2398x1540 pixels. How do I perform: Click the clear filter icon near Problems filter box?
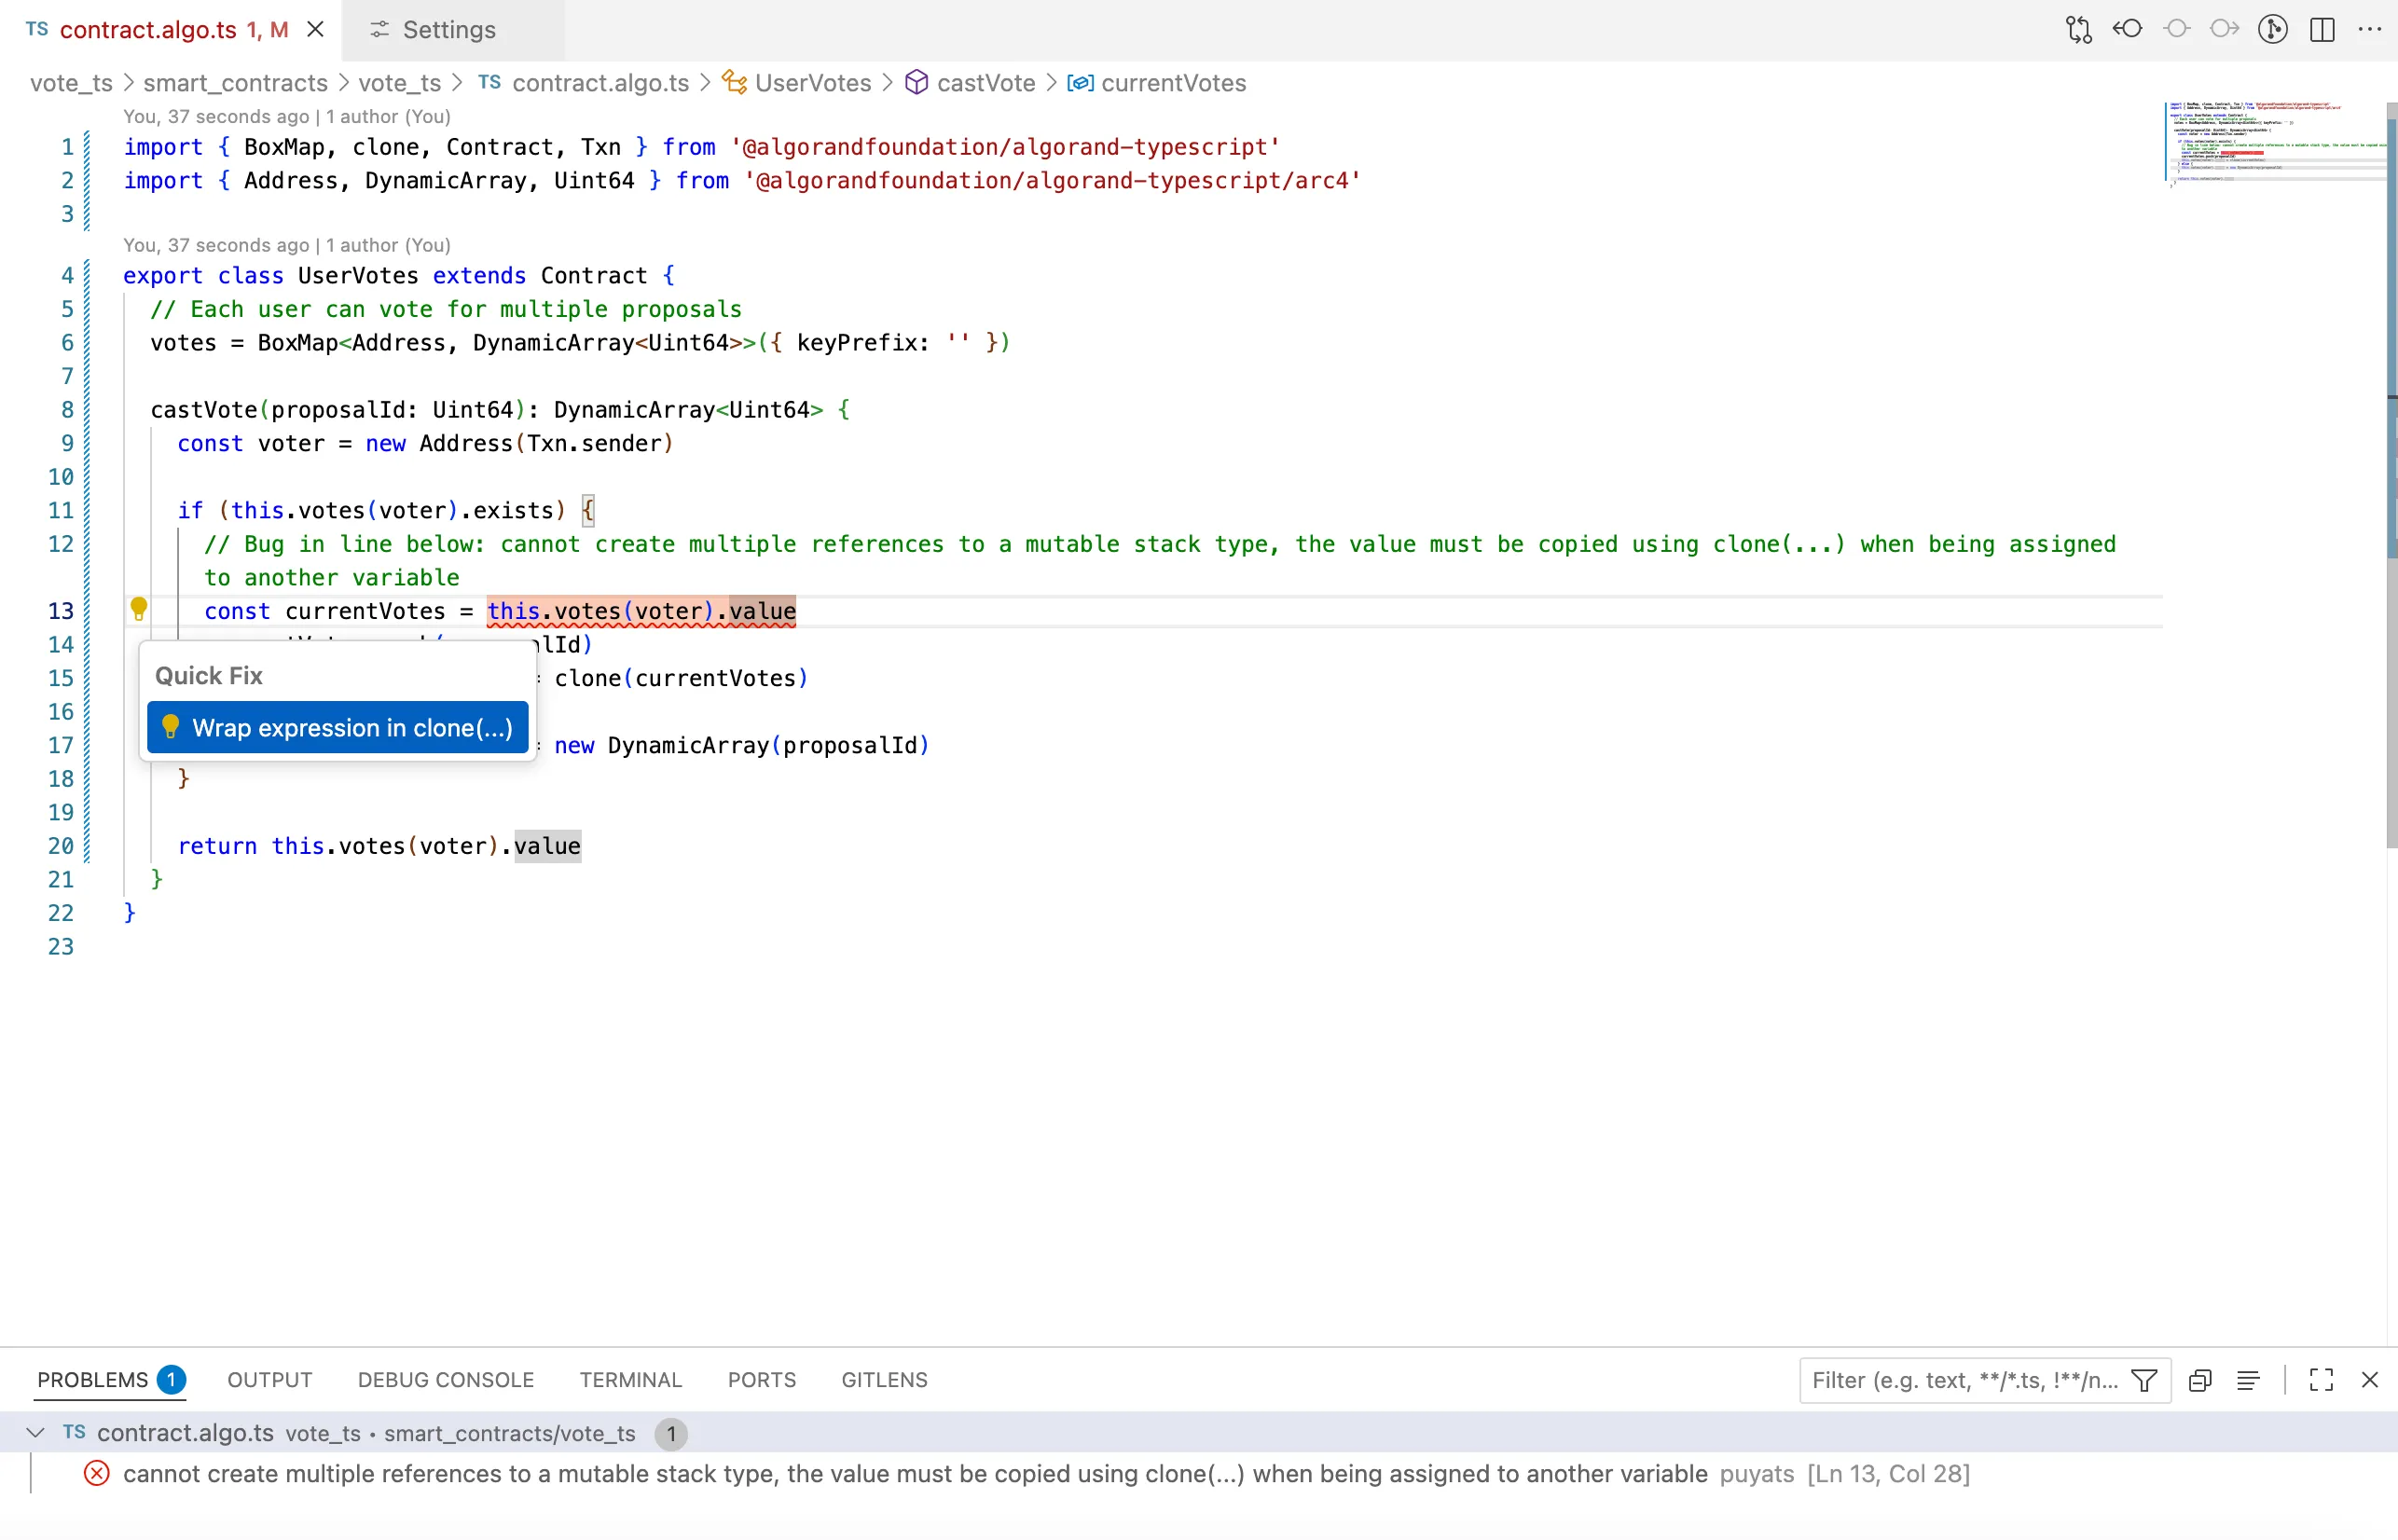2145,1380
